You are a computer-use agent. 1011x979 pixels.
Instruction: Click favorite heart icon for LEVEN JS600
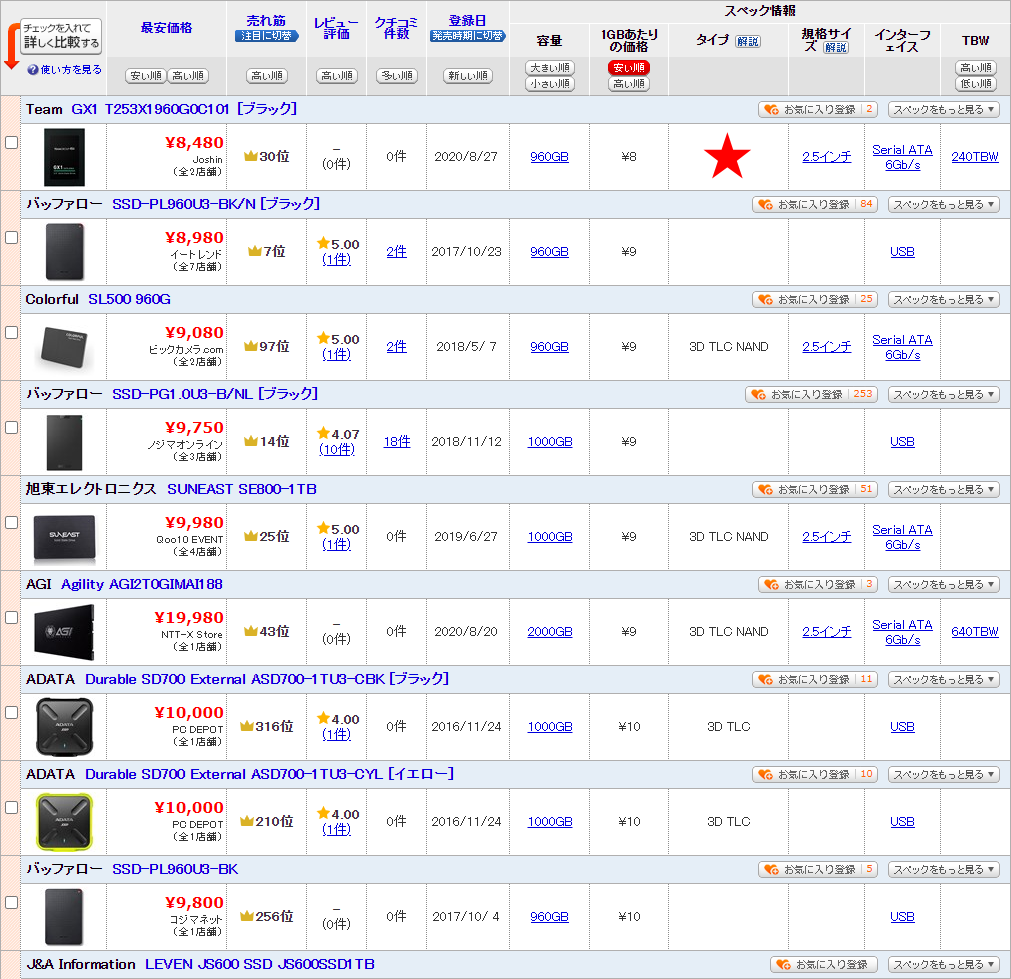click(x=783, y=964)
